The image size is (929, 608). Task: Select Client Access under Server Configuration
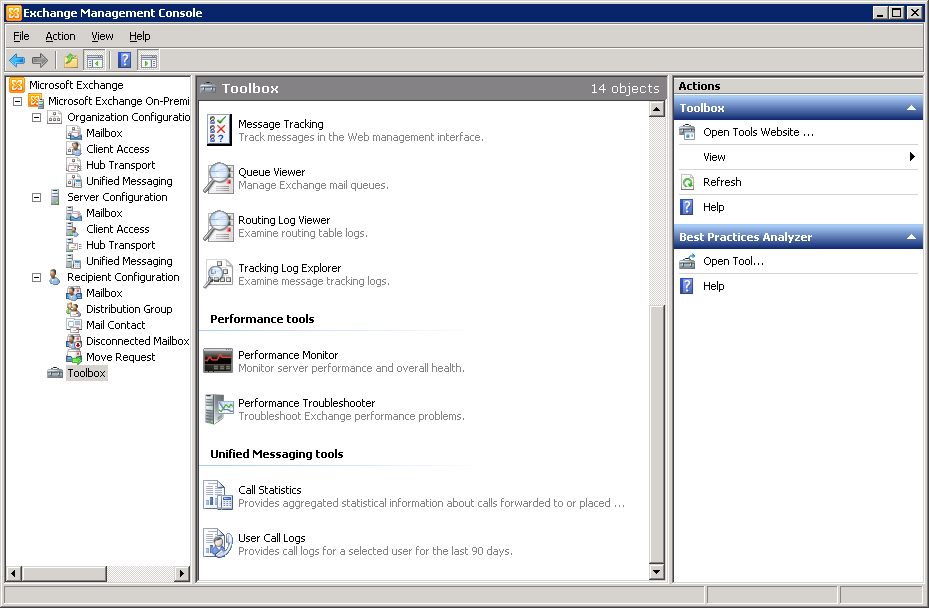tap(117, 229)
